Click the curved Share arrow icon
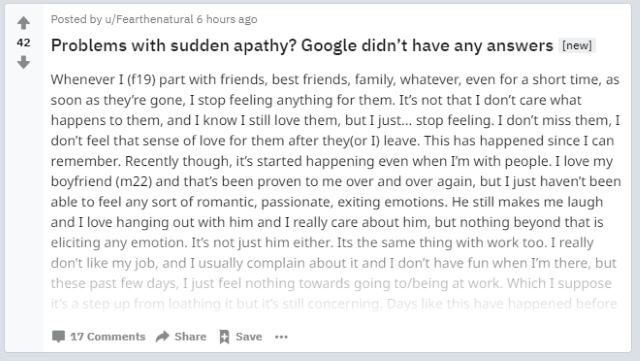The width and height of the screenshot is (640, 361). (162, 336)
